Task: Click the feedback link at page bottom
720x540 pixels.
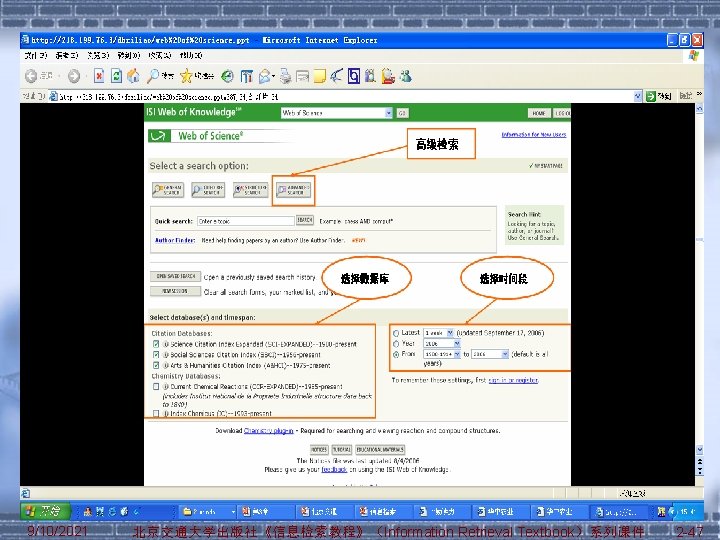Action: [334, 469]
